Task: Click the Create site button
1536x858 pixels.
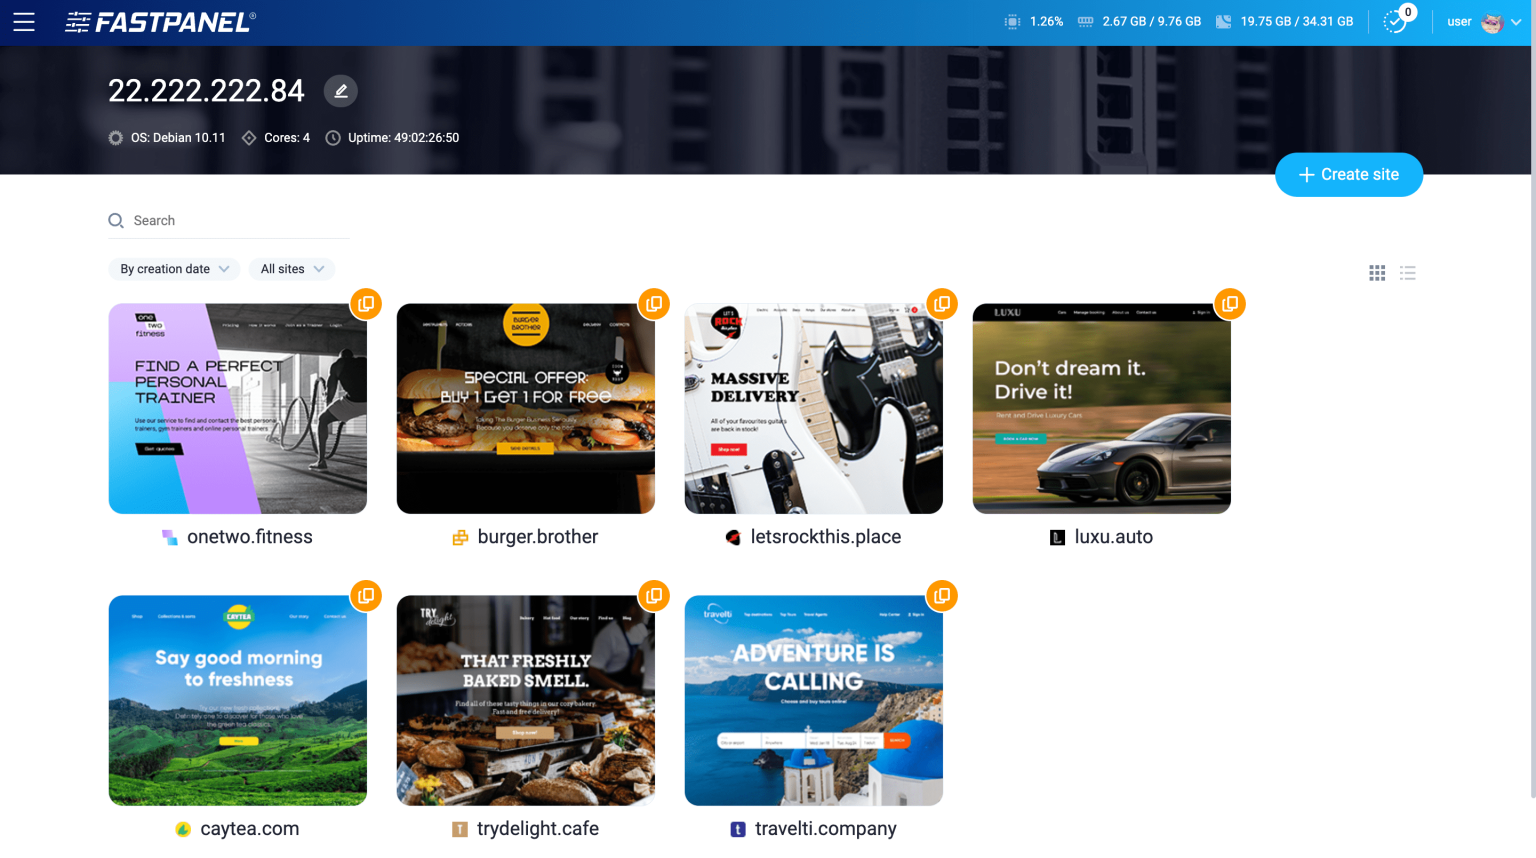Action: coord(1349,174)
